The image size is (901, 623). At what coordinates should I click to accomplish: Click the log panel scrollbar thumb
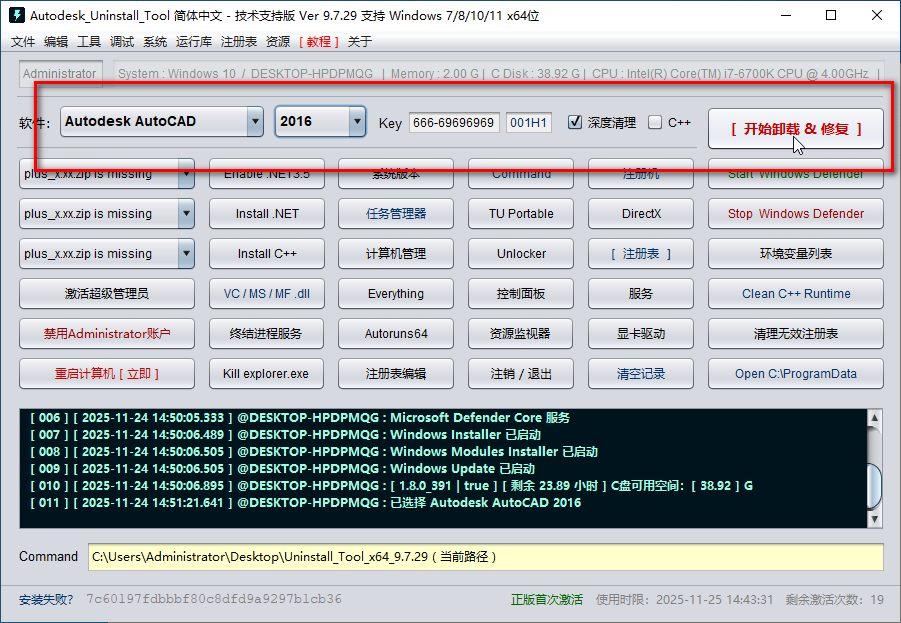[x=875, y=486]
